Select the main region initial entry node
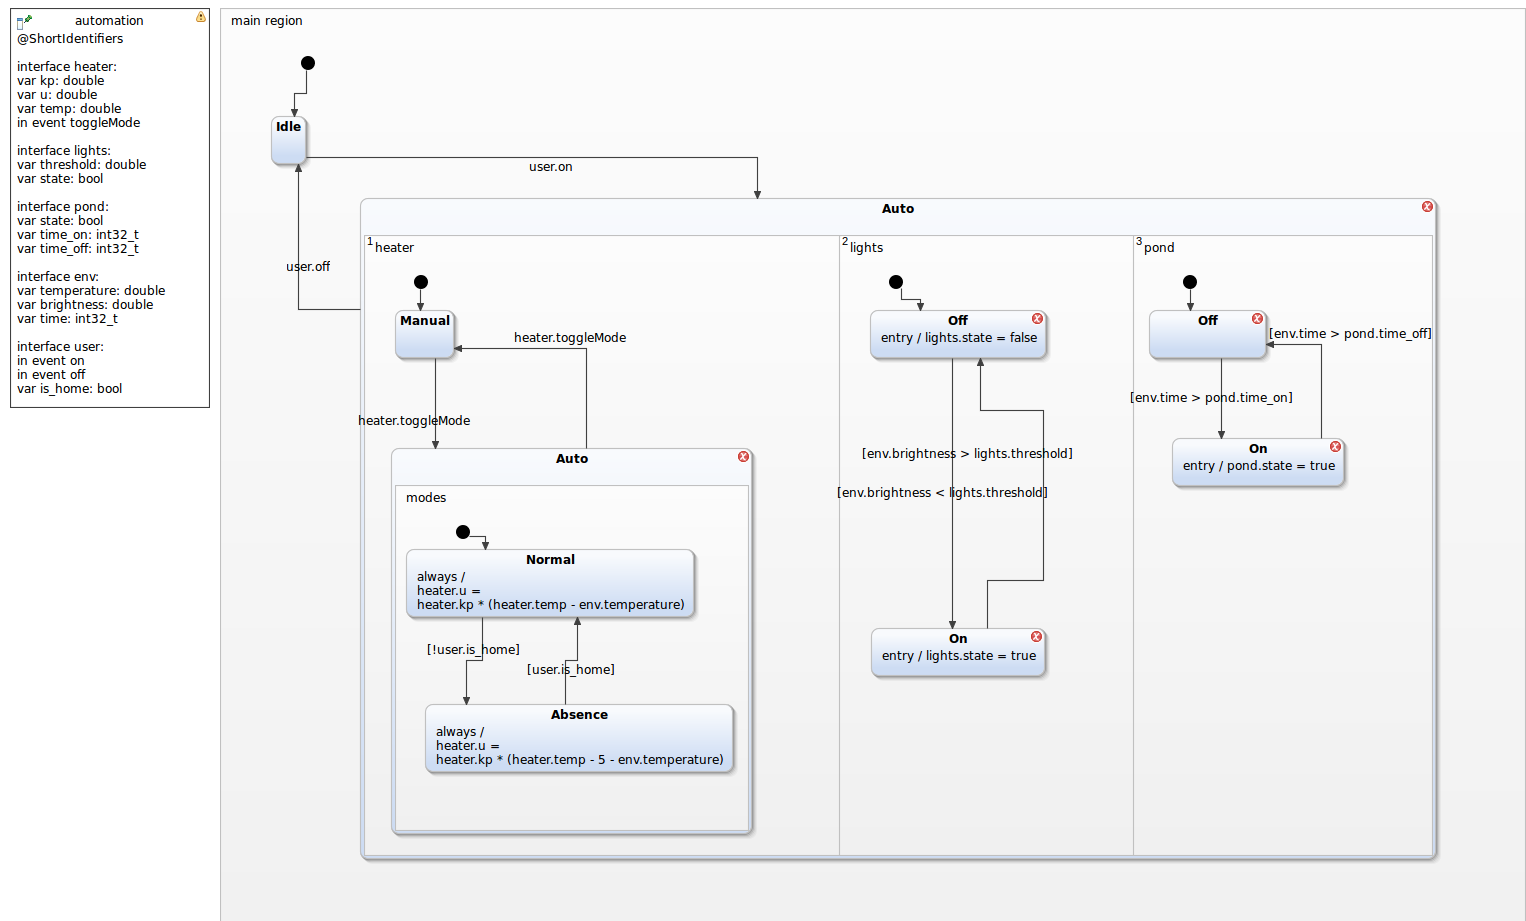 pyautogui.click(x=308, y=63)
